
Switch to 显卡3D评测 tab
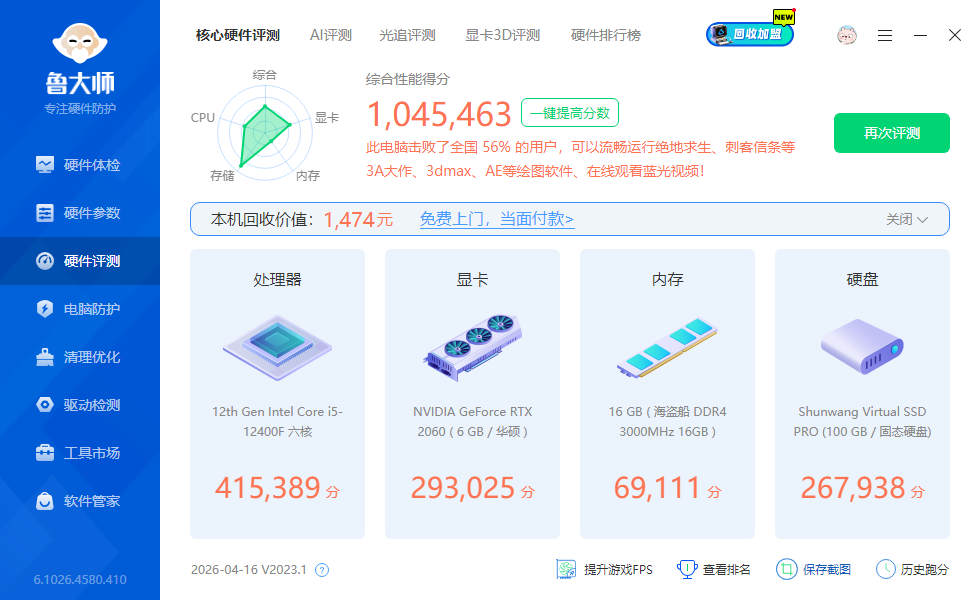click(502, 35)
